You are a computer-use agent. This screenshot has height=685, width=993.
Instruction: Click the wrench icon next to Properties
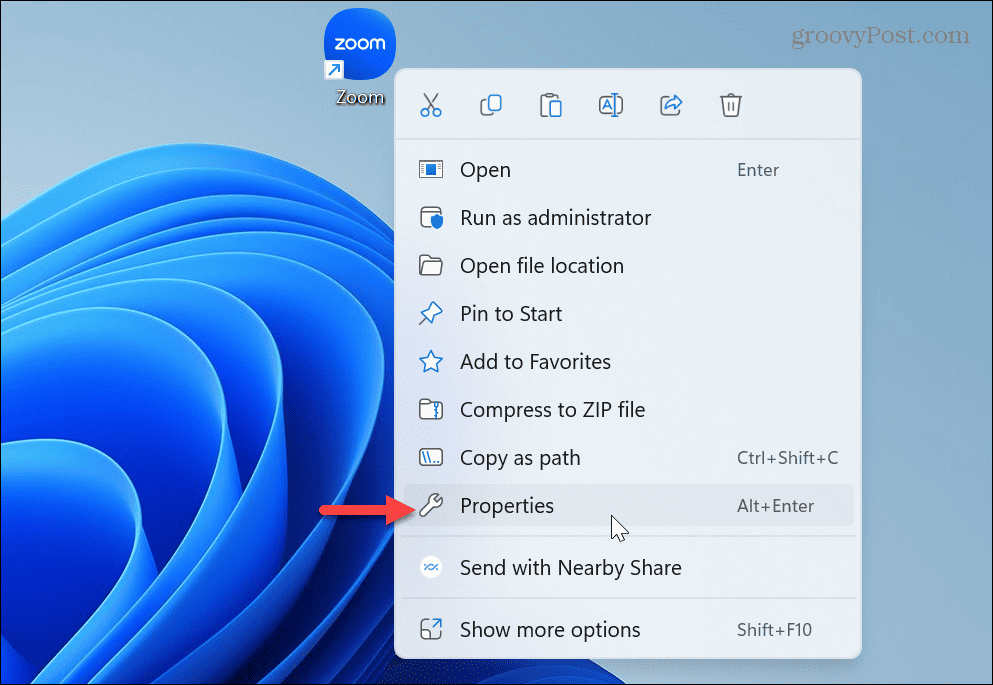[431, 506]
